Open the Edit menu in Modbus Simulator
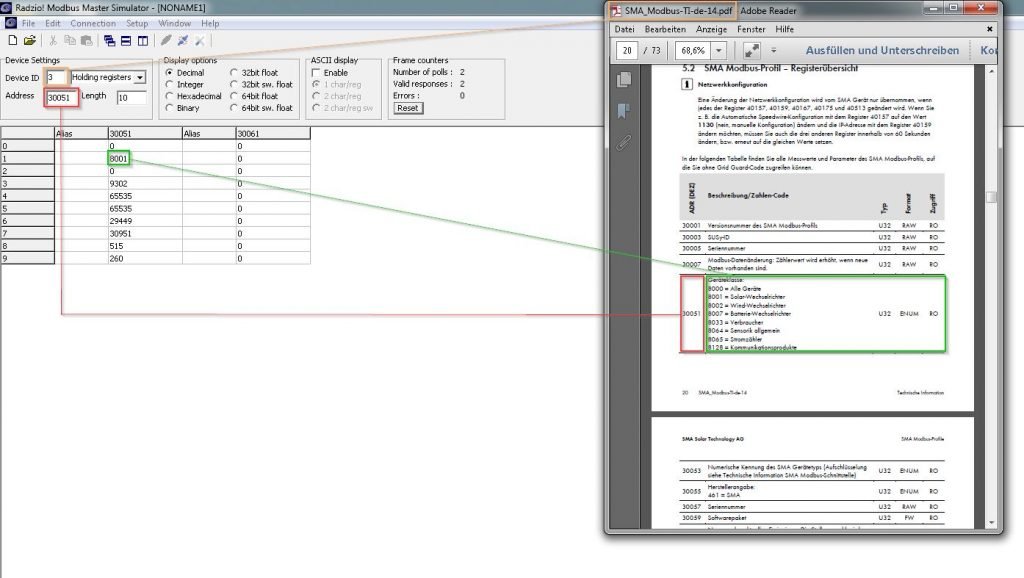Image resolution: width=1024 pixels, height=578 pixels. [53, 23]
